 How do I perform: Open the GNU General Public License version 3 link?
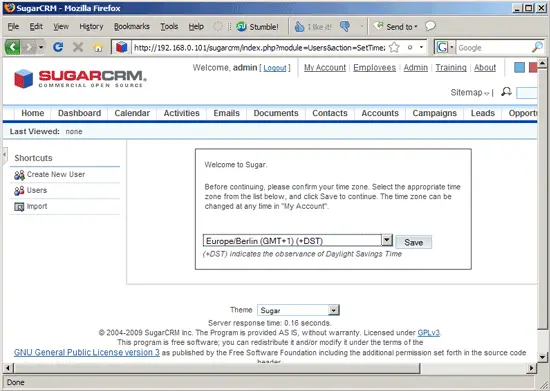pos(87,352)
